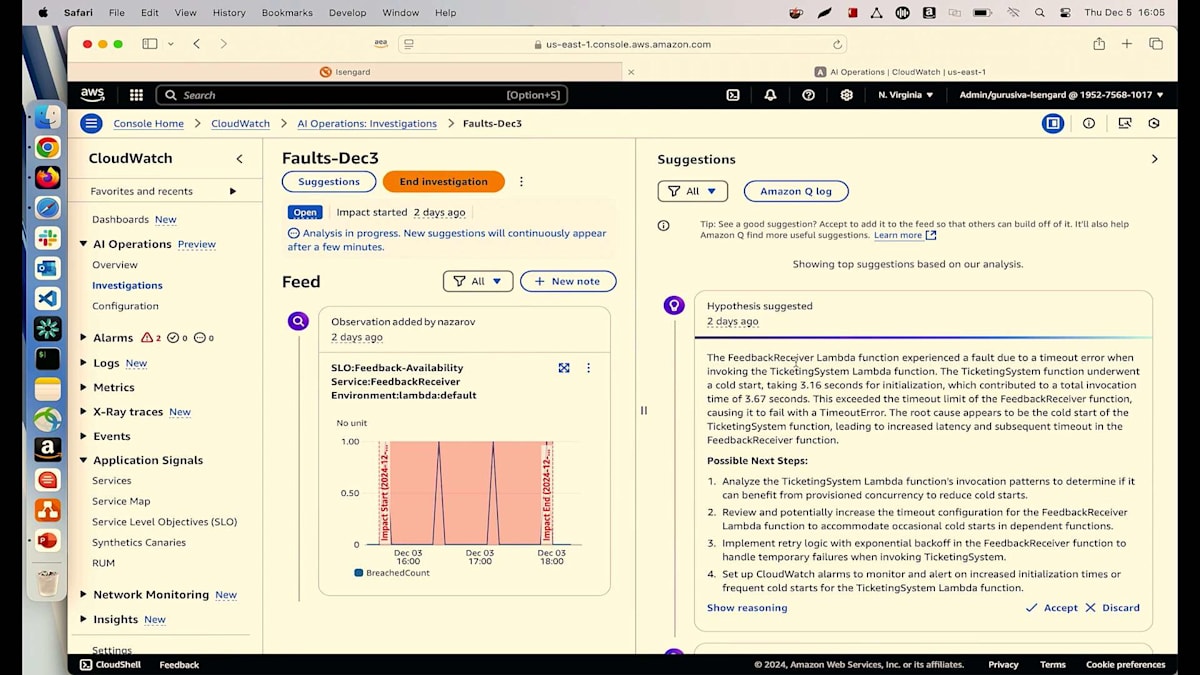Screen dimensions: 1200x675
Task: Open the AWS services grid menu
Action: pyautogui.click(x=136, y=95)
